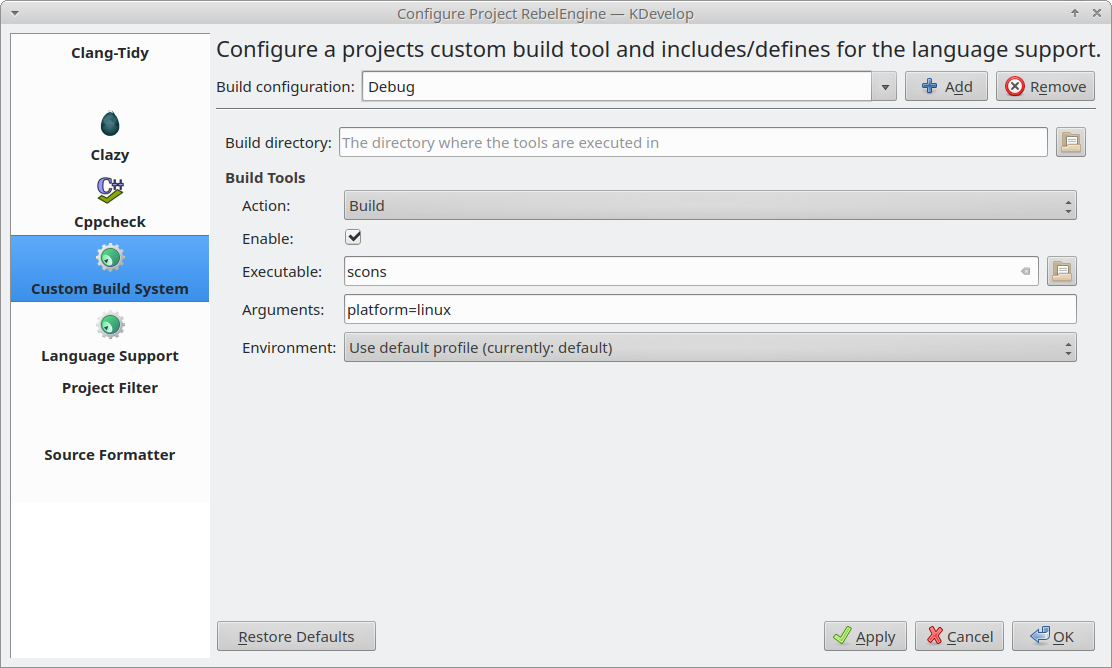The height and width of the screenshot is (668, 1112).
Task: Close the Configure Project dialog window
Action: click(1096, 13)
